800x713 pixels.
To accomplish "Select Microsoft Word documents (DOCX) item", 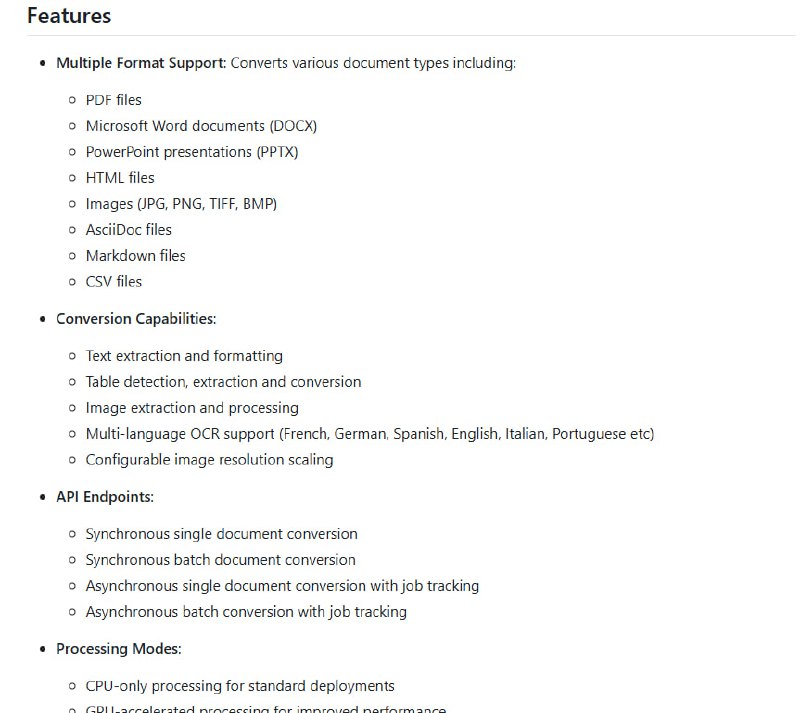I will pyautogui.click(x=201, y=126).
